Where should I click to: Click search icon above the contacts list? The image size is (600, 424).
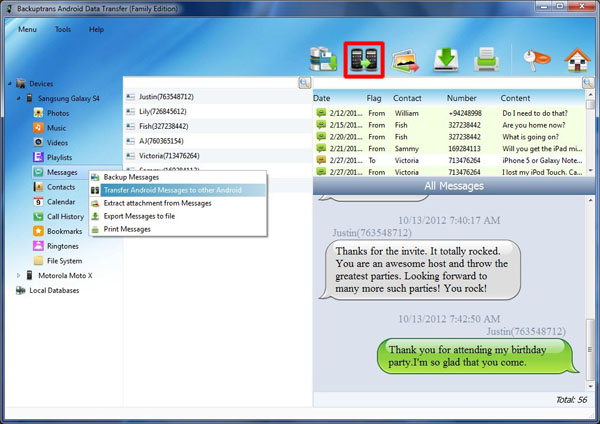(x=305, y=83)
